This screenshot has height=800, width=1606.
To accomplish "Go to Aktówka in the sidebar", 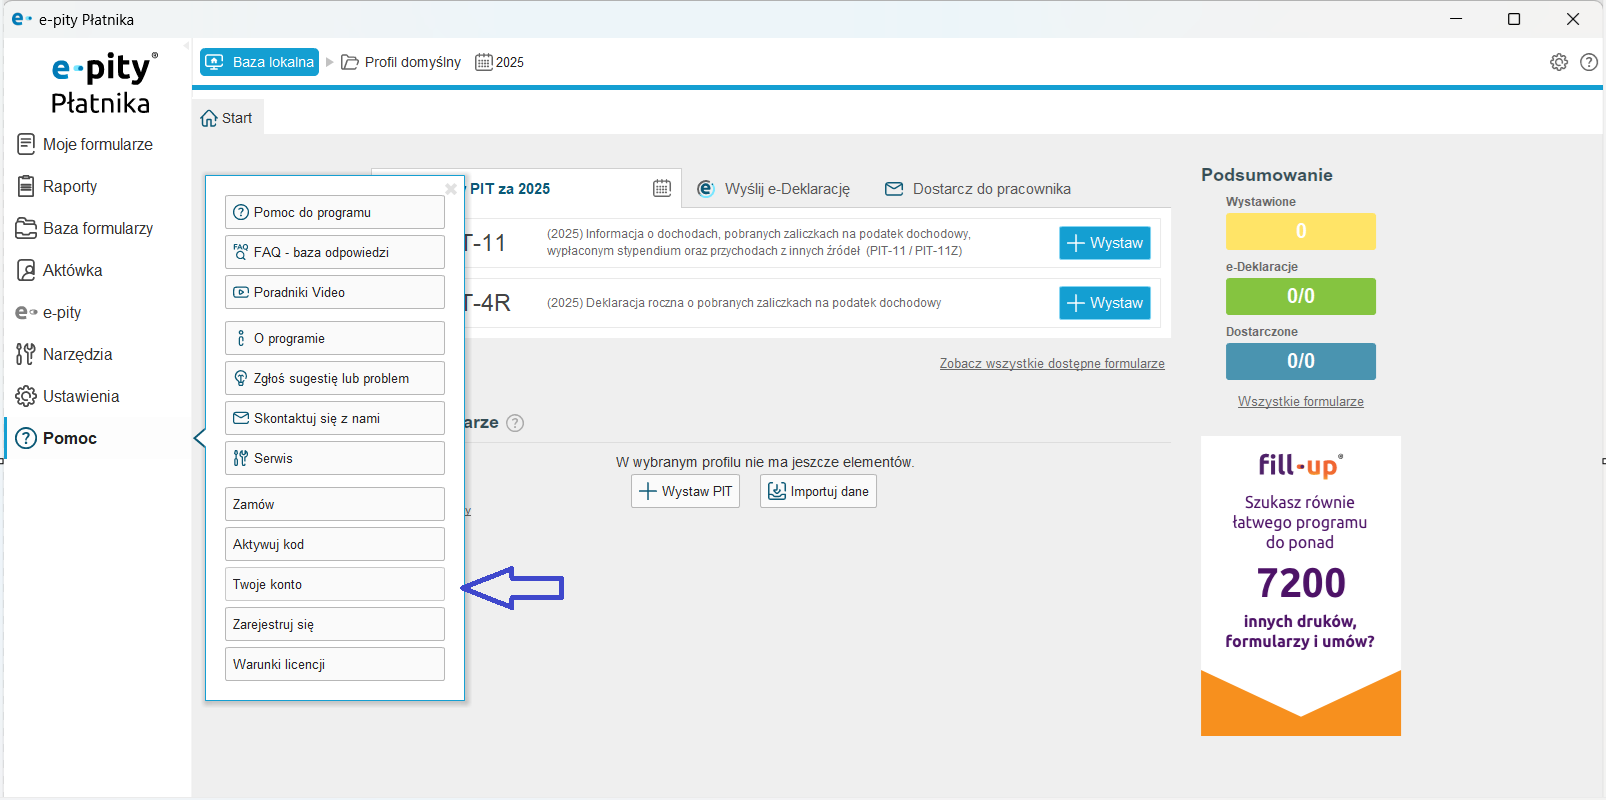I will pos(72,271).
